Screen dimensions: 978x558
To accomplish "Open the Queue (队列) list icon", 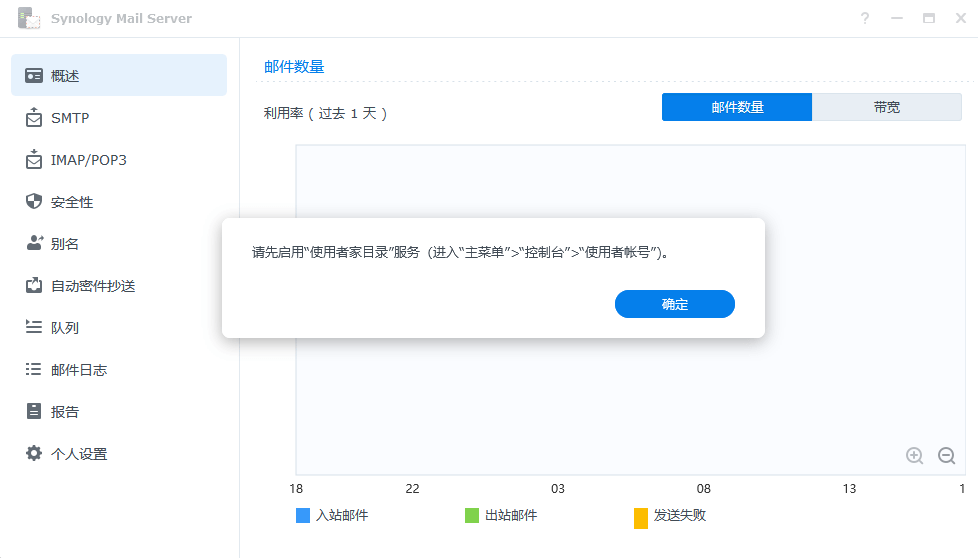I will tap(34, 328).
